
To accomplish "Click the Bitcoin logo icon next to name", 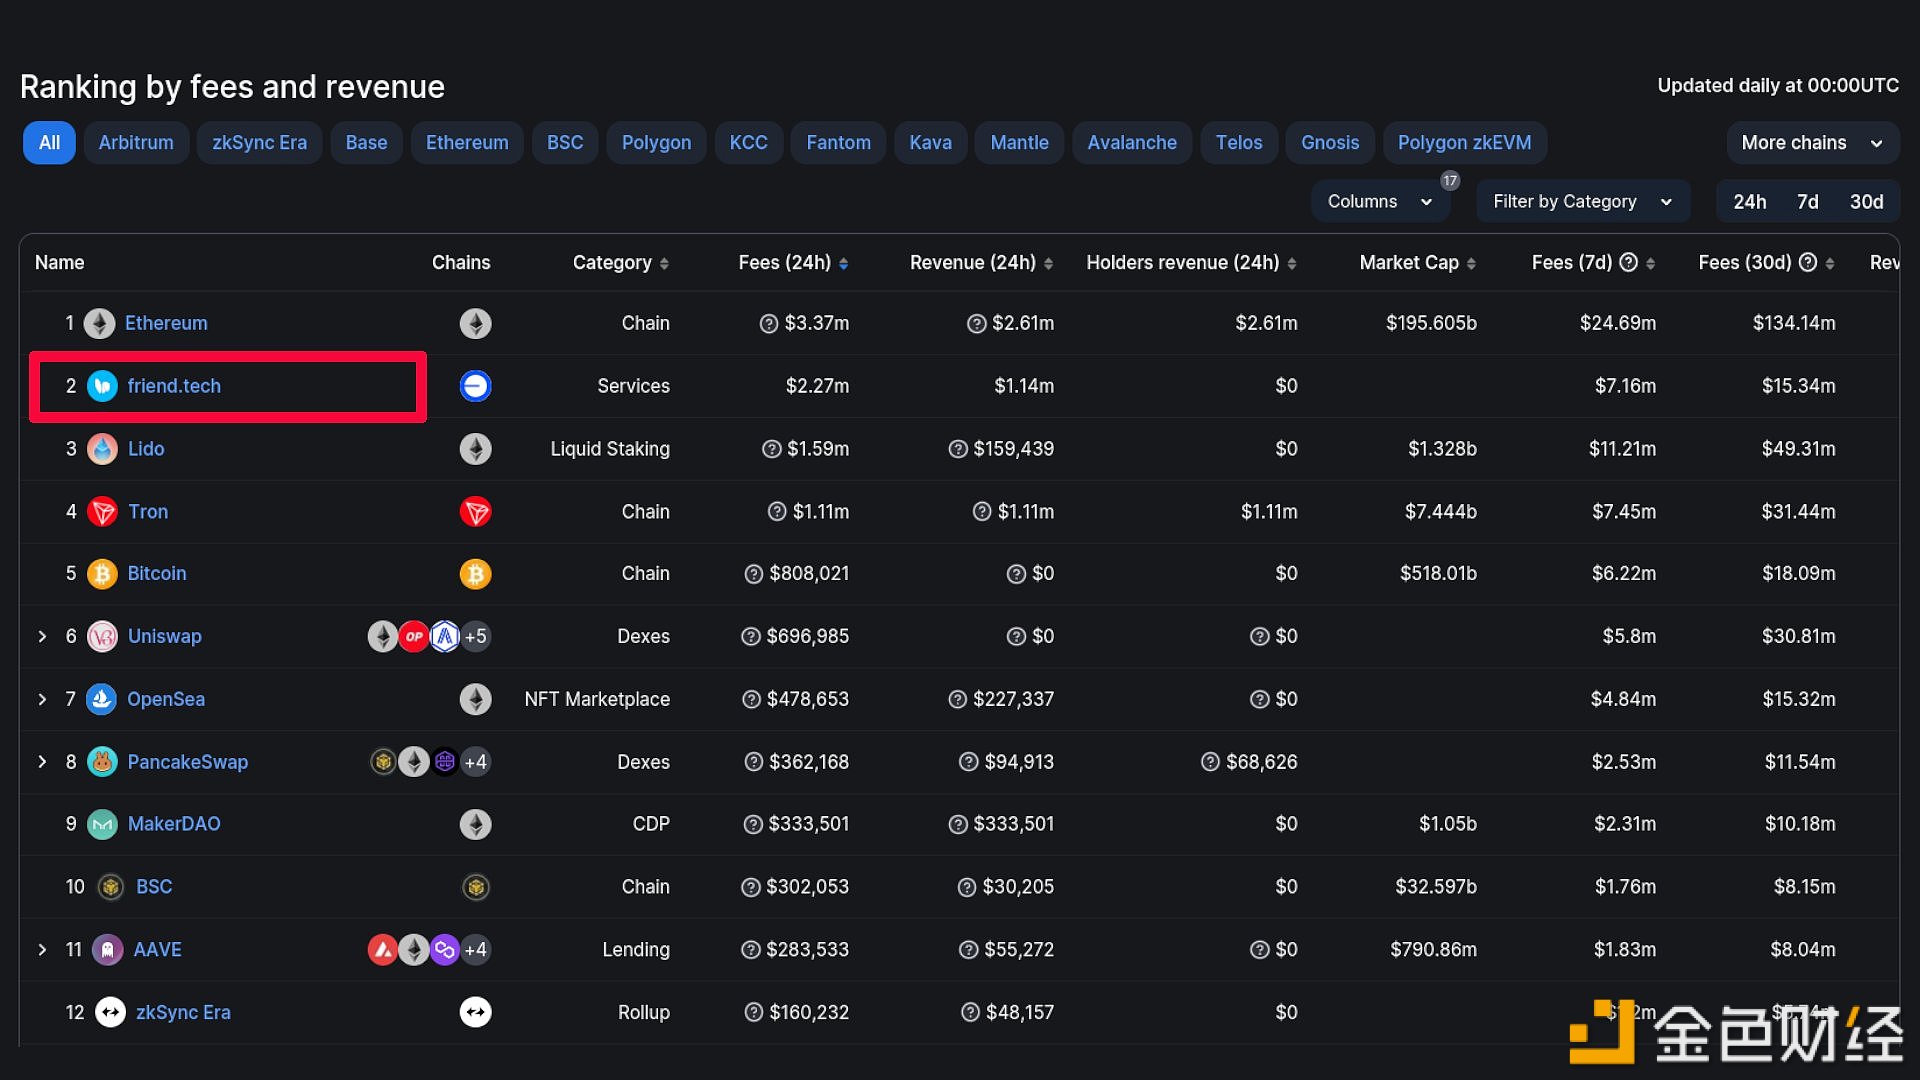I will coord(102,574).
